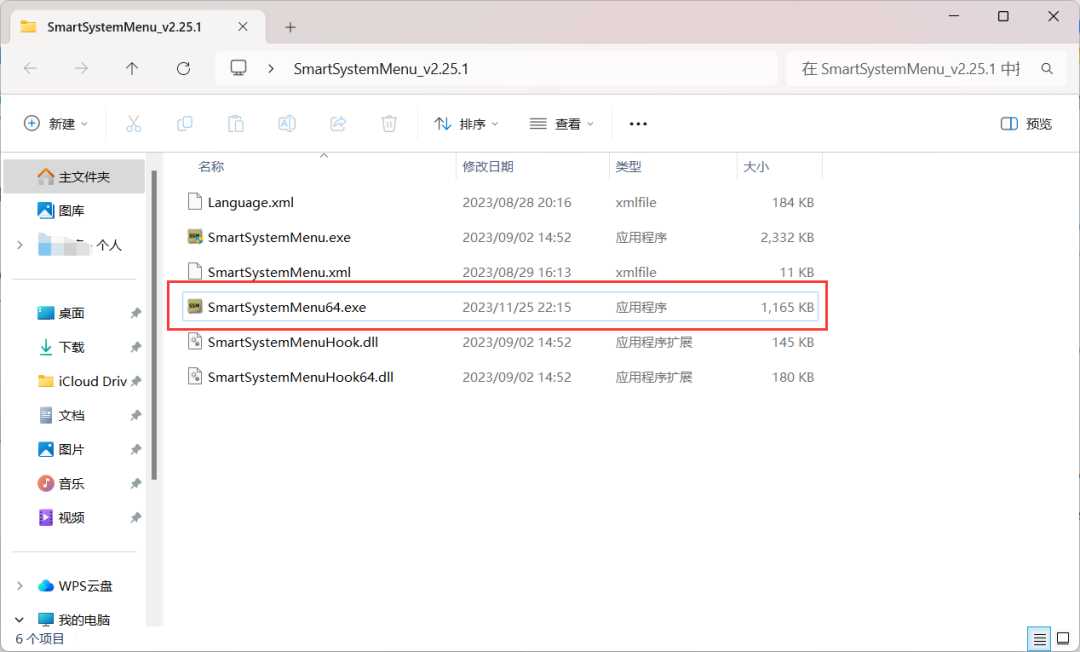Click the Copy icon in toolbar
This screenshot has height=652, width=1080.
185,124
